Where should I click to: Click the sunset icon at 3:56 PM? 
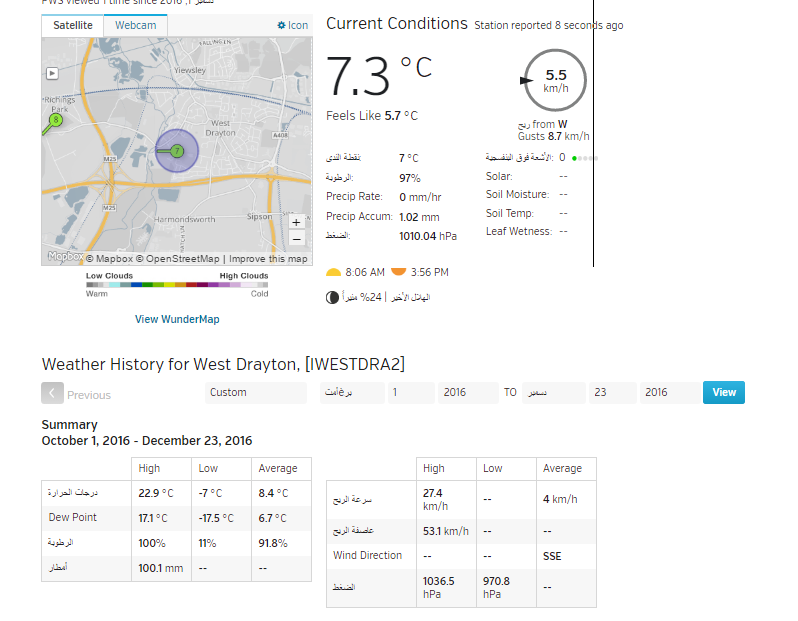(398, 271)
